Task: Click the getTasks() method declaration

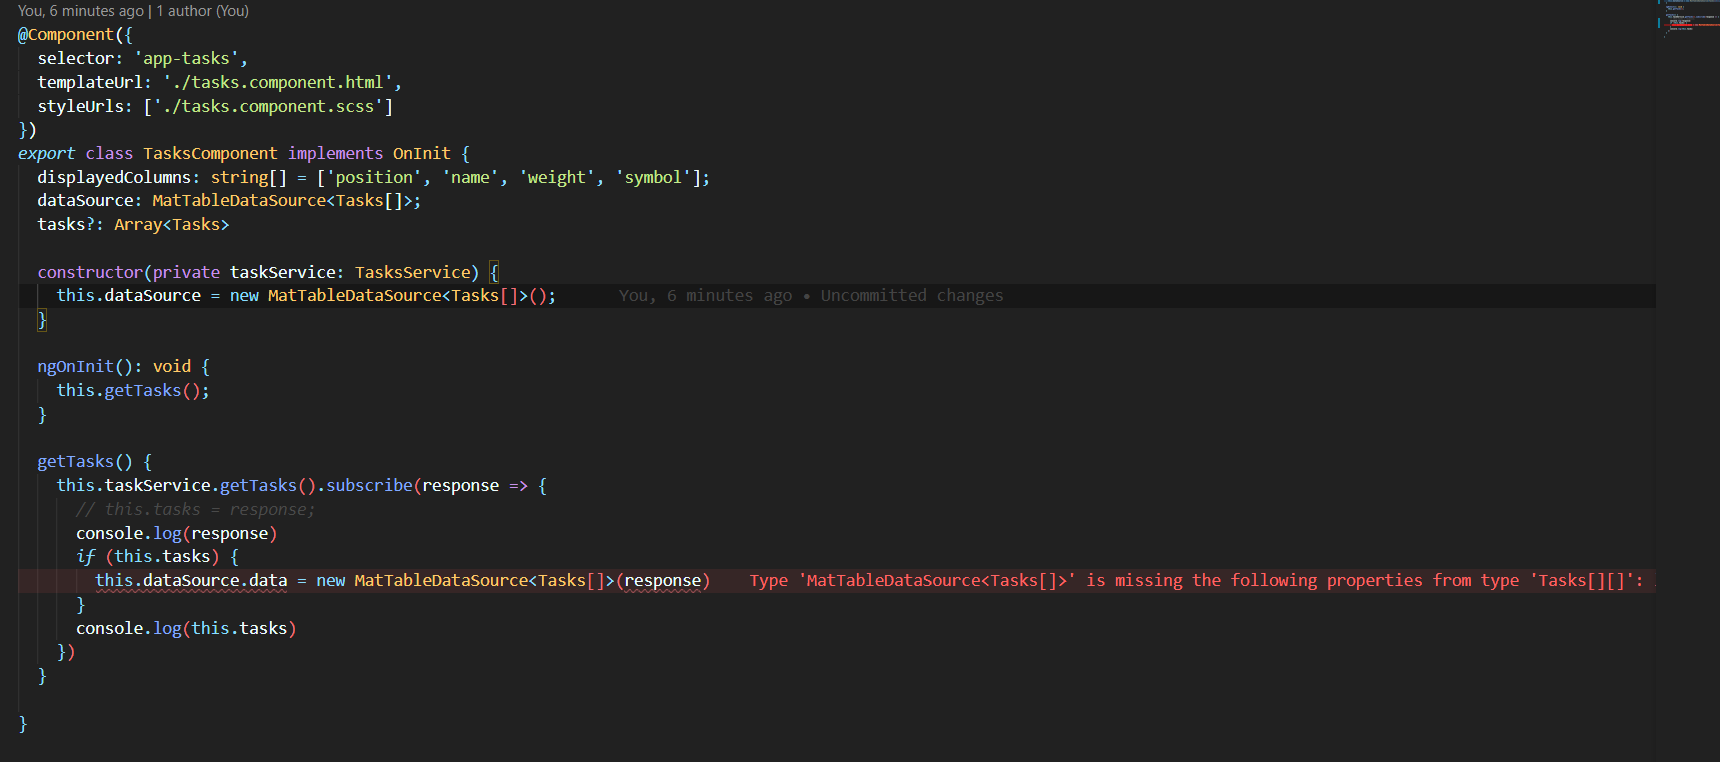Action: pyautogui.click(x=85, y=461)
